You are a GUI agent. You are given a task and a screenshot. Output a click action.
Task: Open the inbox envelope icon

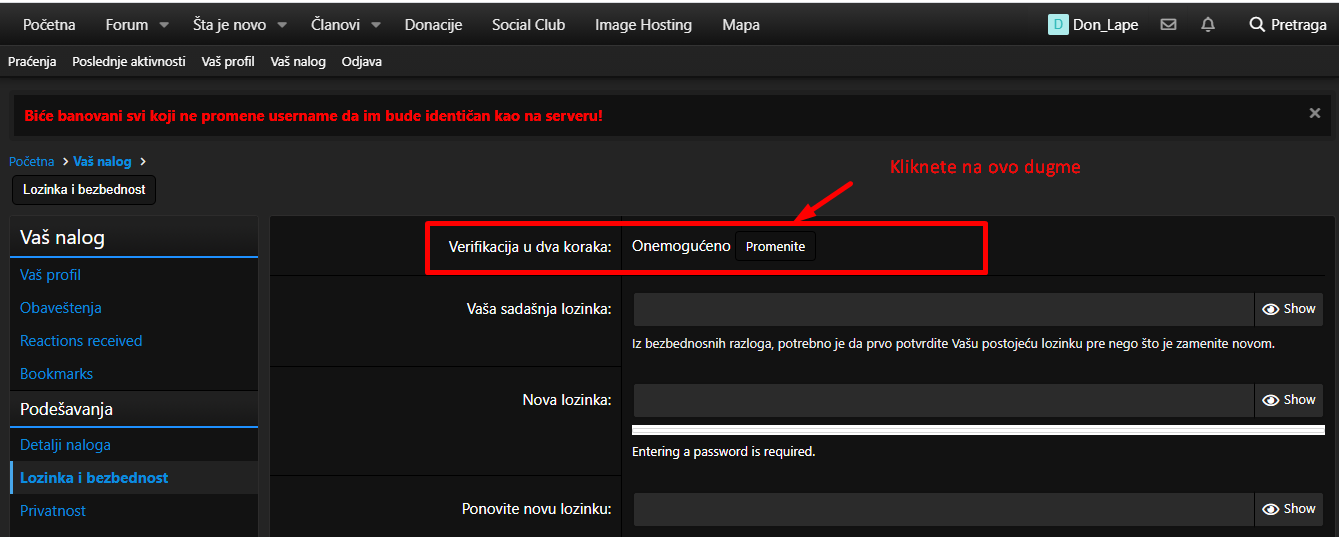pos(1168,25)
